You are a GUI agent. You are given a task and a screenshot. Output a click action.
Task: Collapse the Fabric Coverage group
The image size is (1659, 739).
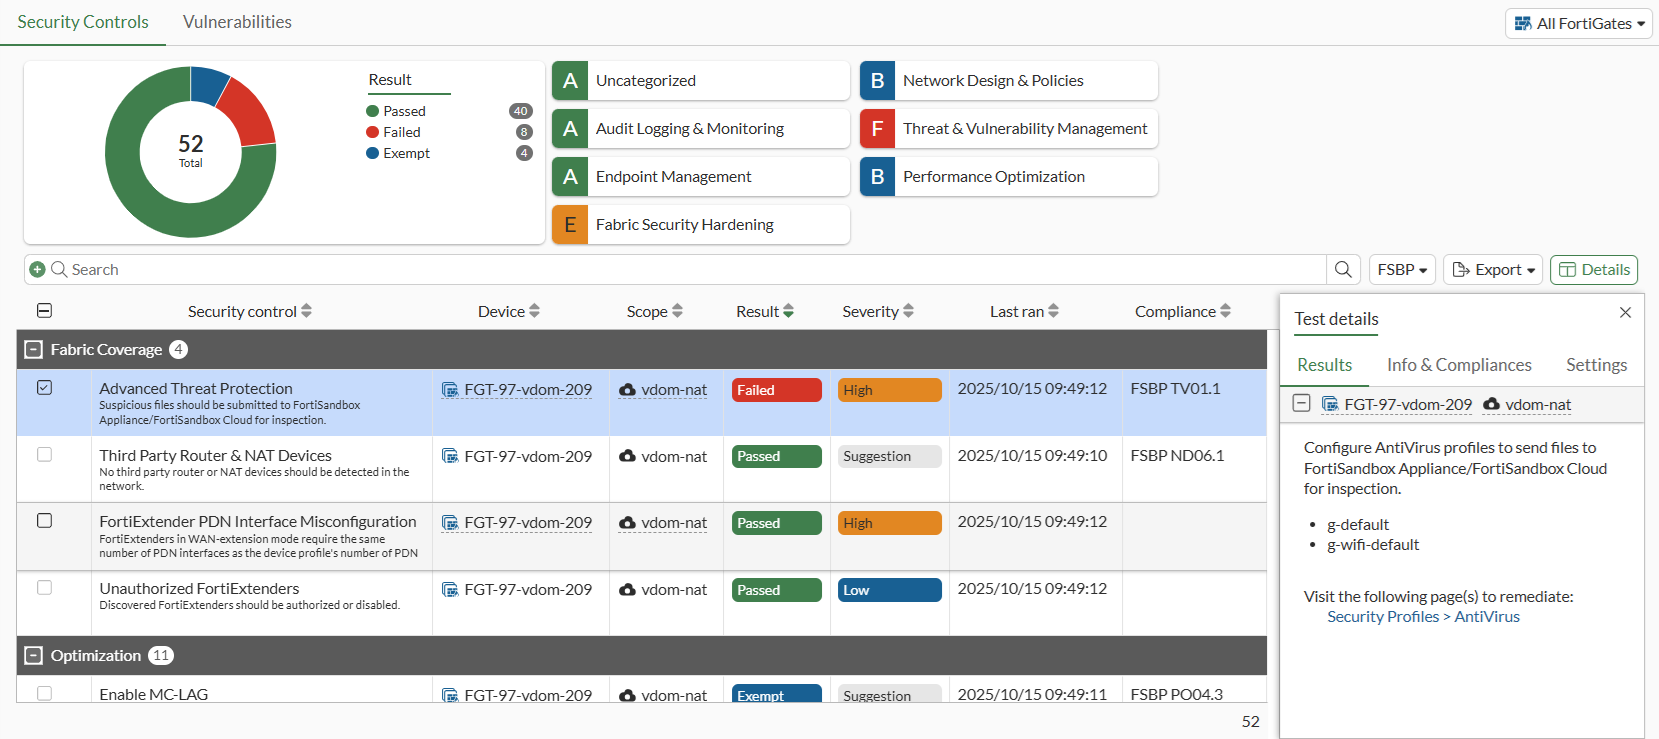[x=34, y=349]
